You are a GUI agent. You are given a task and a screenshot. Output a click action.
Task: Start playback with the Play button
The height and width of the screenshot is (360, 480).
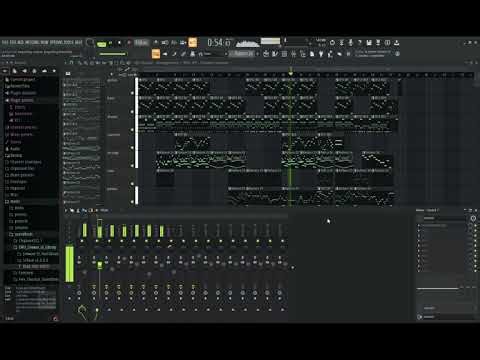pos(110,43)
